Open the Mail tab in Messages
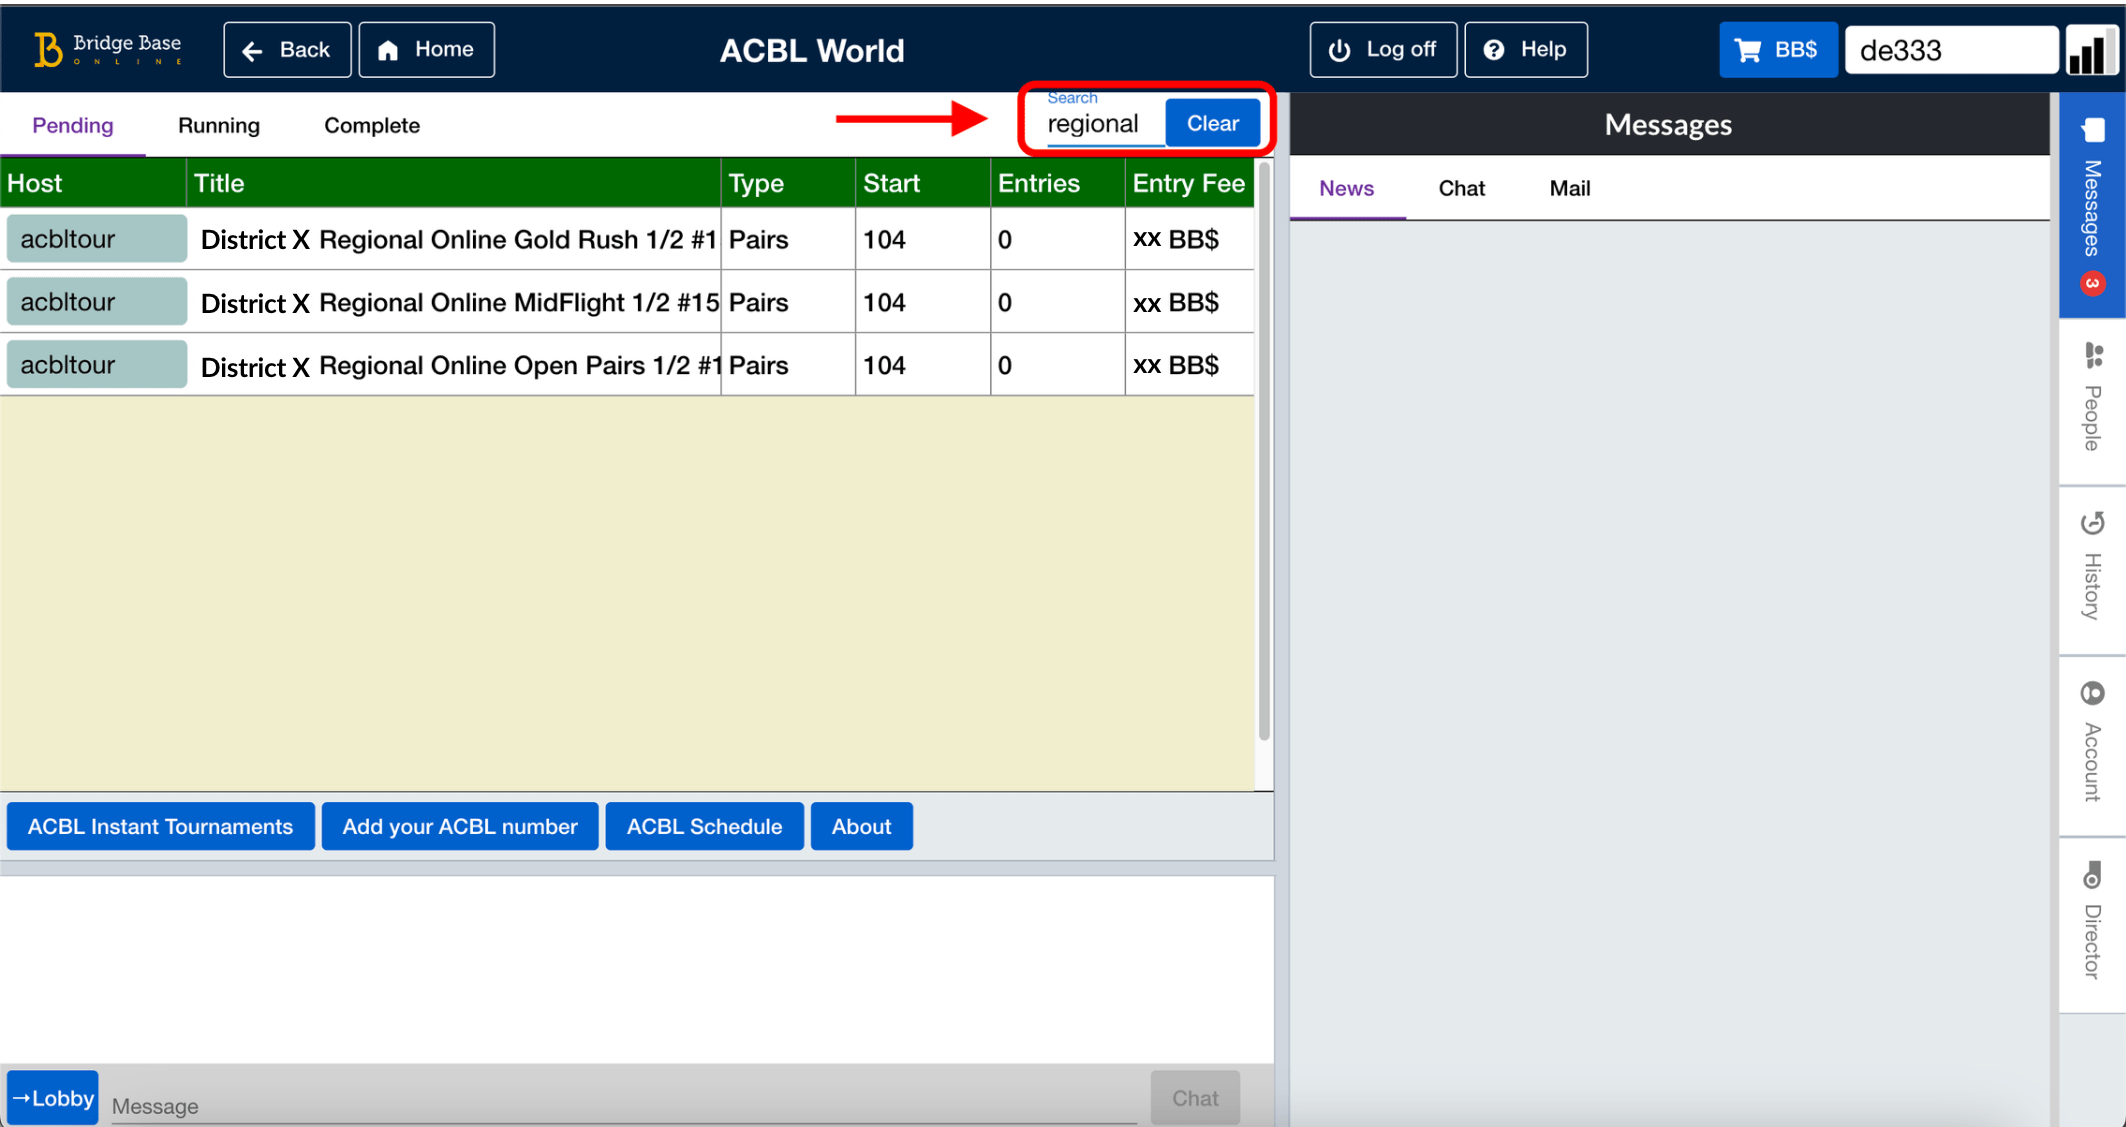This screenshot has height=1127, width=2126. point(1568,188)
